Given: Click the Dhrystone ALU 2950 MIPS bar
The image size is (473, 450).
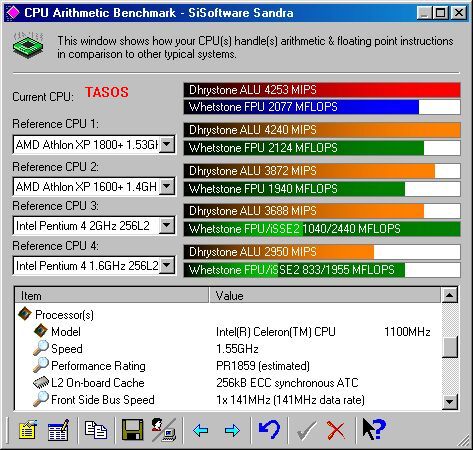Looking at the screenshot, I should (x=322, y=252).
